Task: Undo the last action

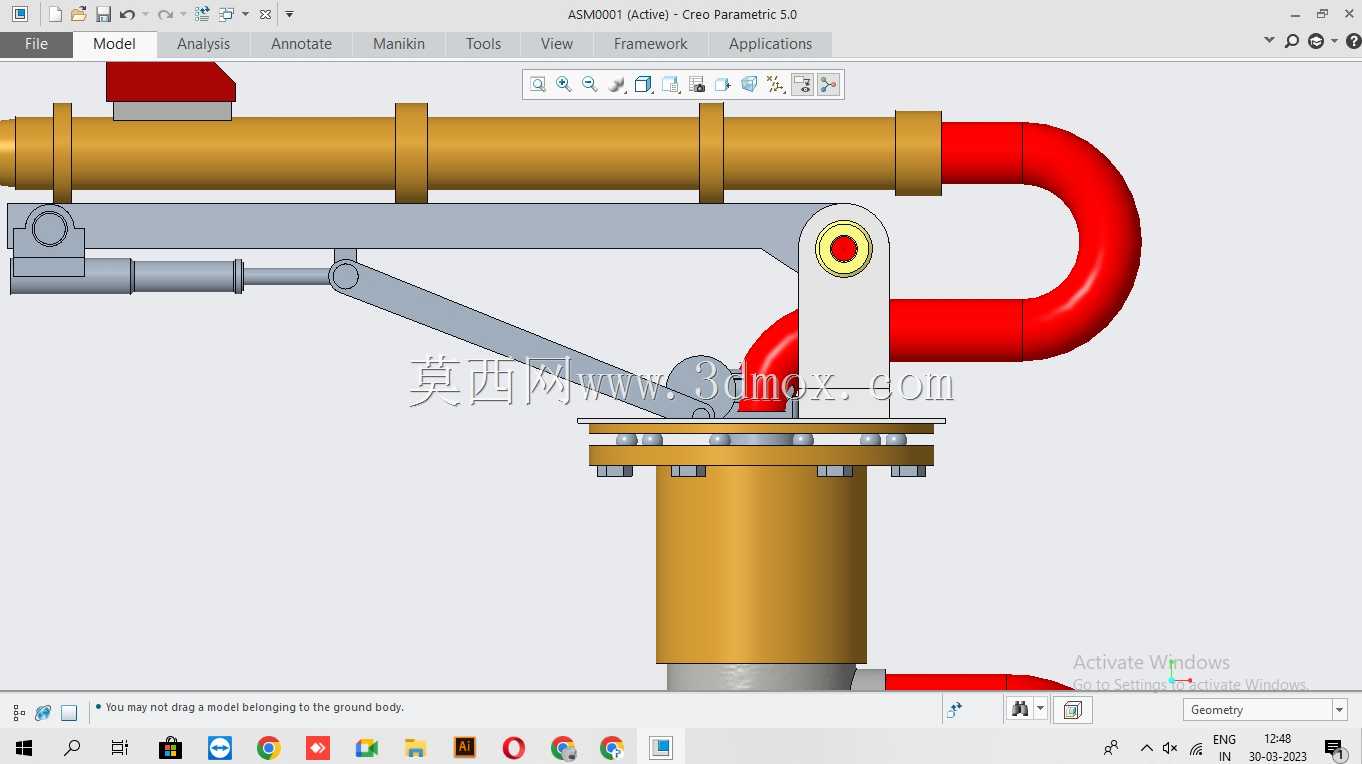Action: click(127, 14)
